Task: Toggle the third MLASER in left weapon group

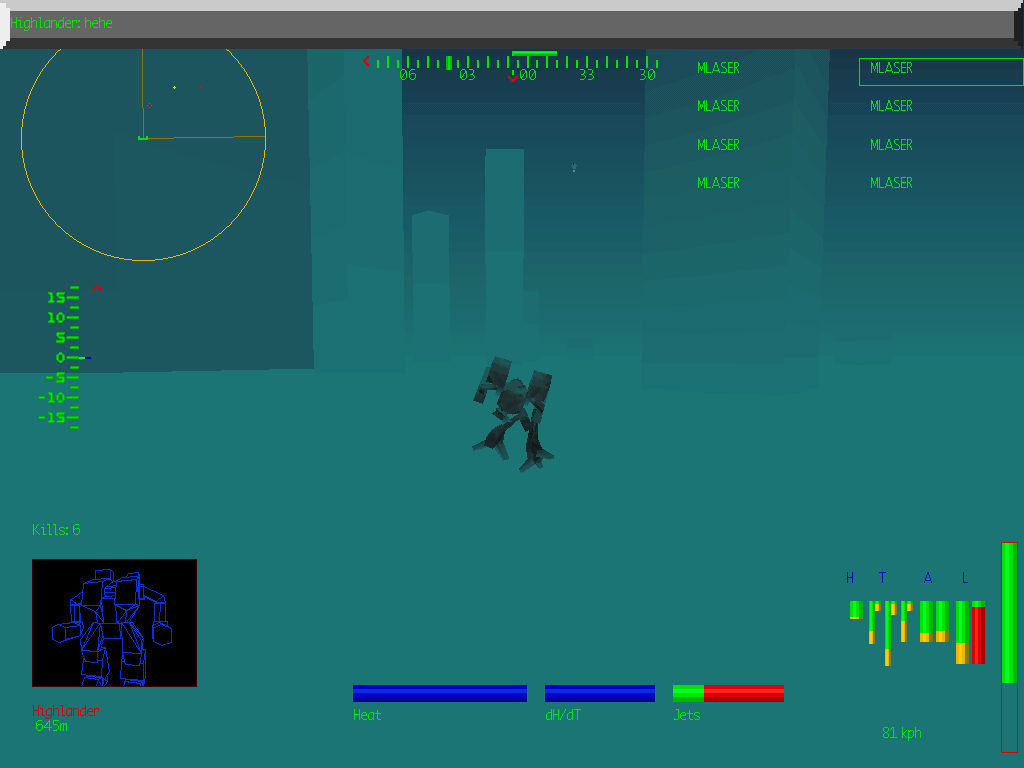Action: [x=718, y=144]
